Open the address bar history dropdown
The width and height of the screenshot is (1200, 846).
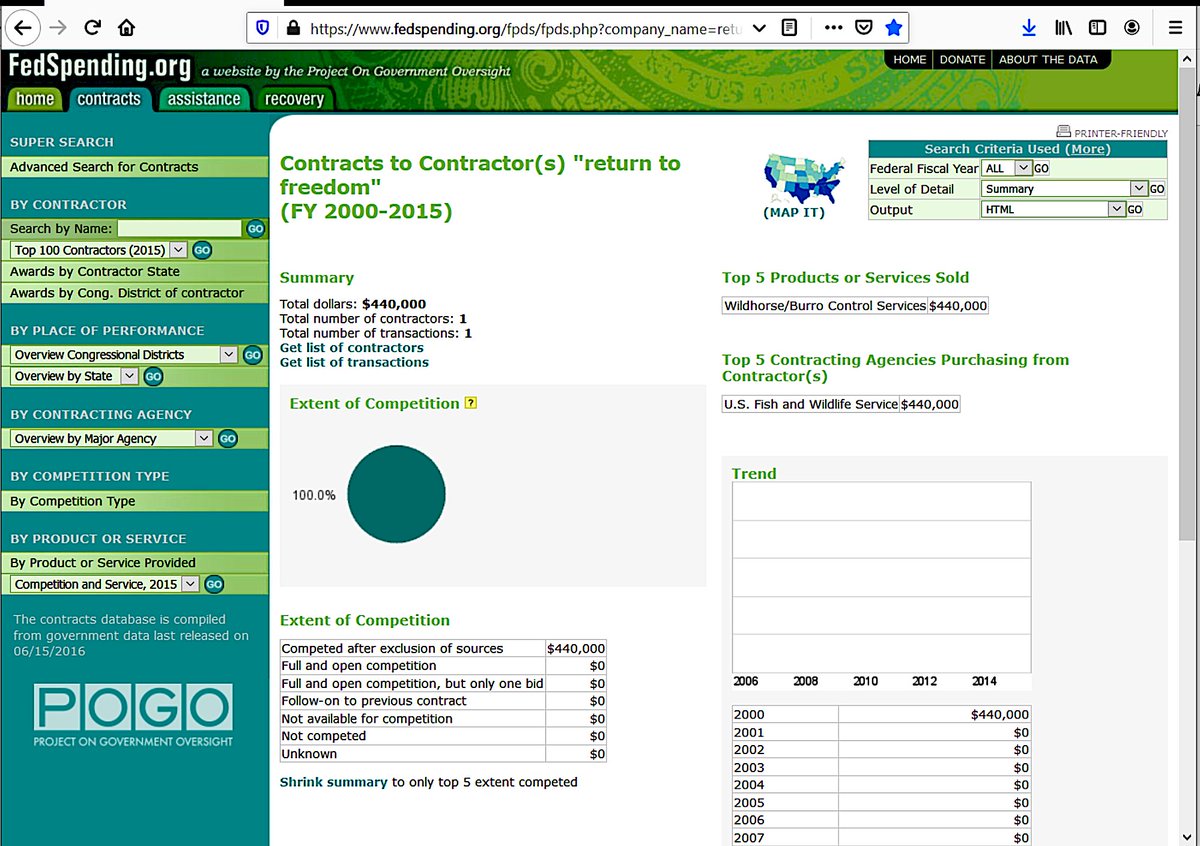(759, 28)
